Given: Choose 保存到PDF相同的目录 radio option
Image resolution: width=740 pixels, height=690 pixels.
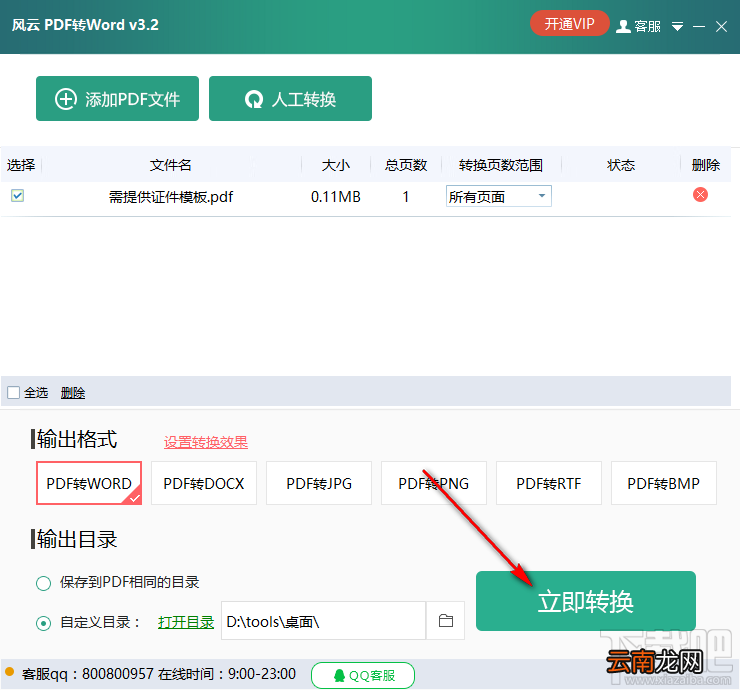Looking at the screenshot, I should click(43, 583).
